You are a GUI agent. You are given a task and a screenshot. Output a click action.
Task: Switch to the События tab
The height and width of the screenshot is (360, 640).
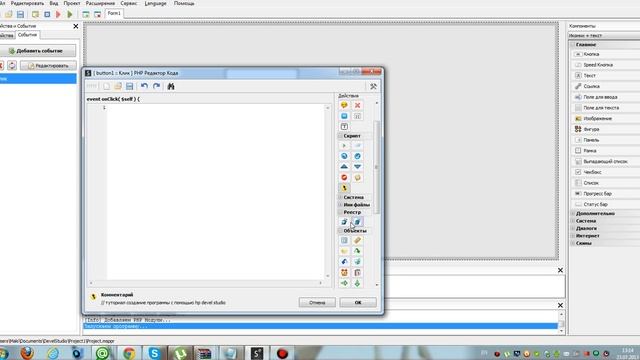[27, 35]
